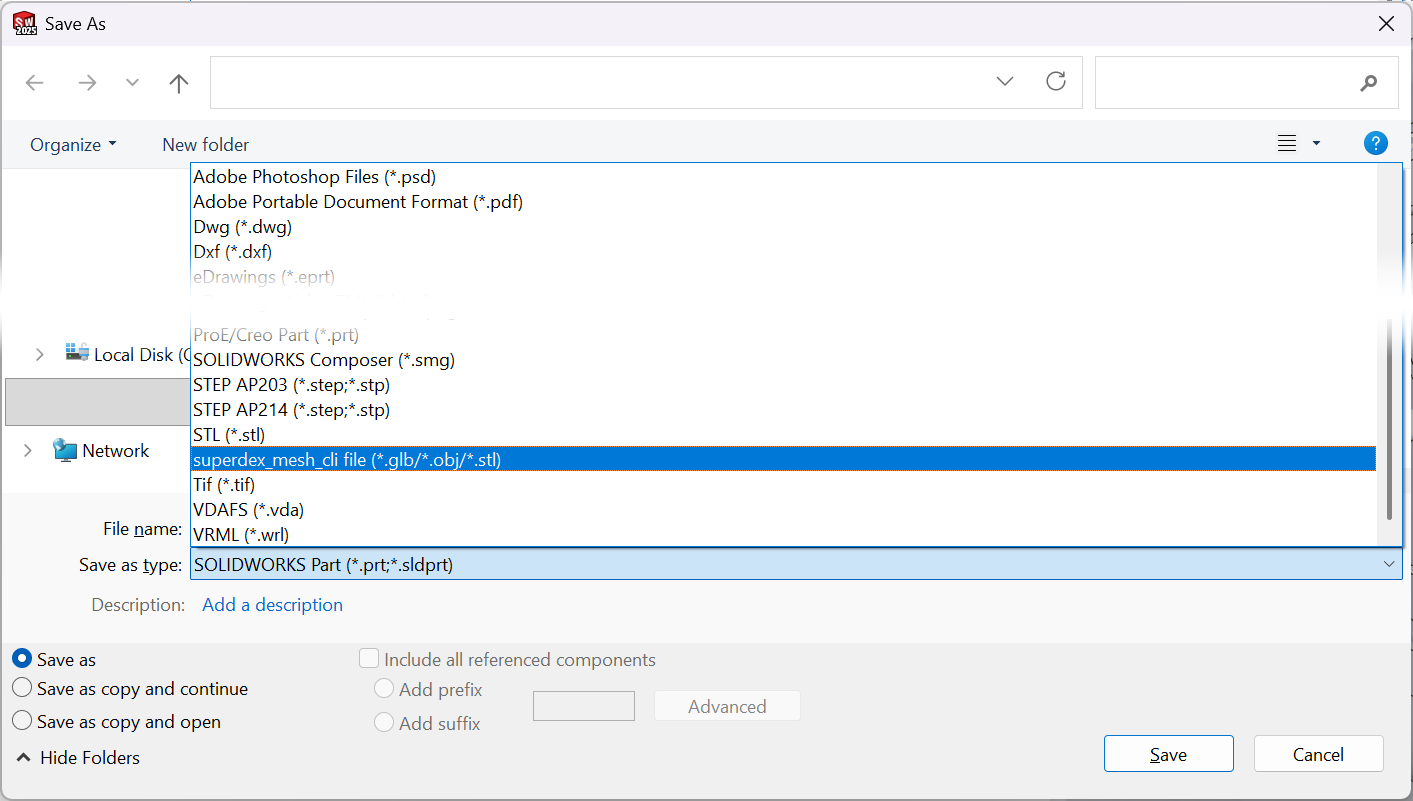Viewport: 1413px width, 801px height.
Task: Open the Organize menu
Action: click(73, 145)
